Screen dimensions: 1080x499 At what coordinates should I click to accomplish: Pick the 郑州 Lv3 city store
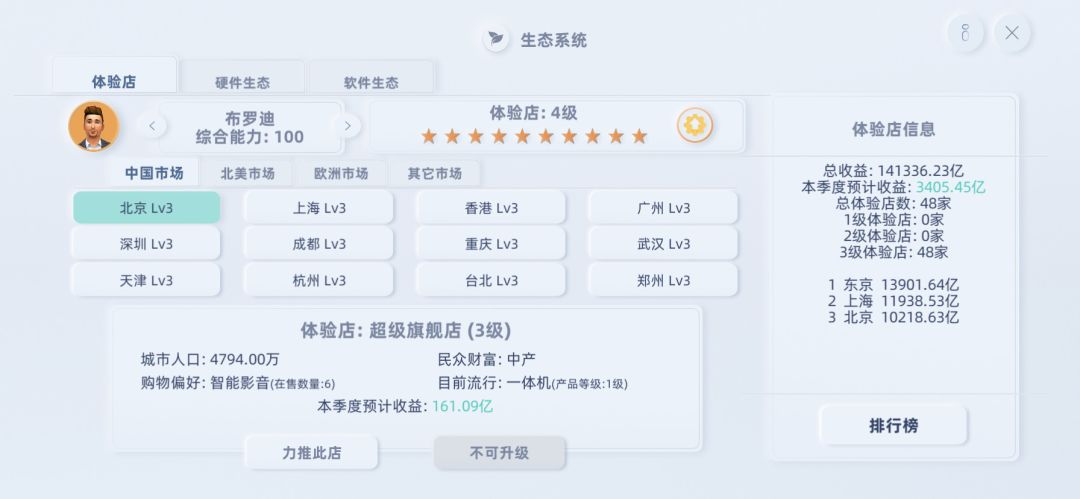(x=663, y=280)
